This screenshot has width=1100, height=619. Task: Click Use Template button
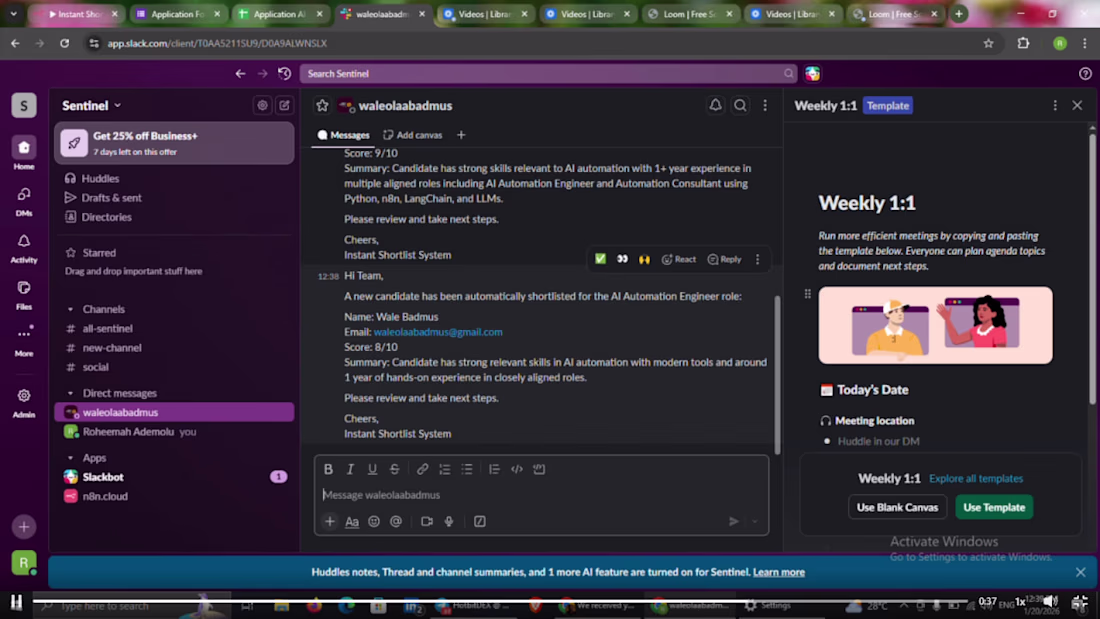tap(993, 507)
